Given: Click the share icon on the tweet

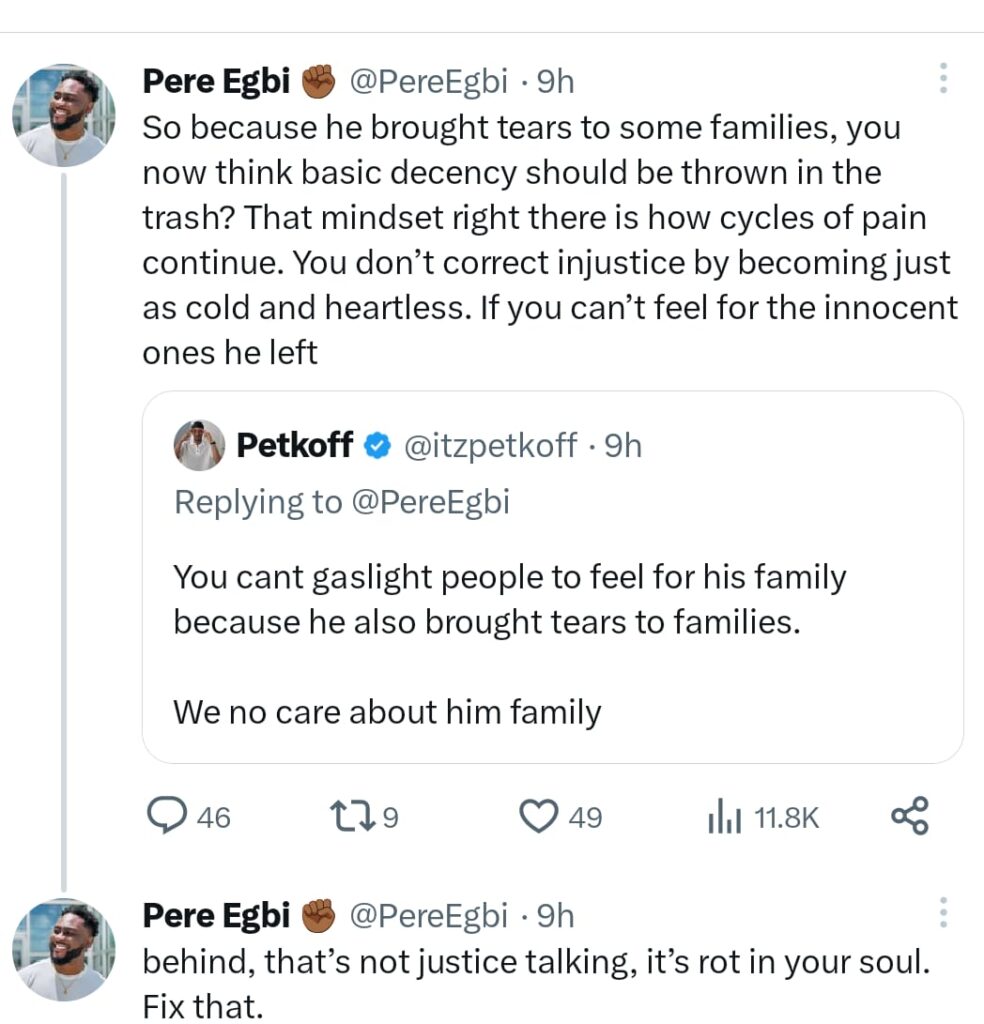Looking at the screenshot, I should point(909,816).
